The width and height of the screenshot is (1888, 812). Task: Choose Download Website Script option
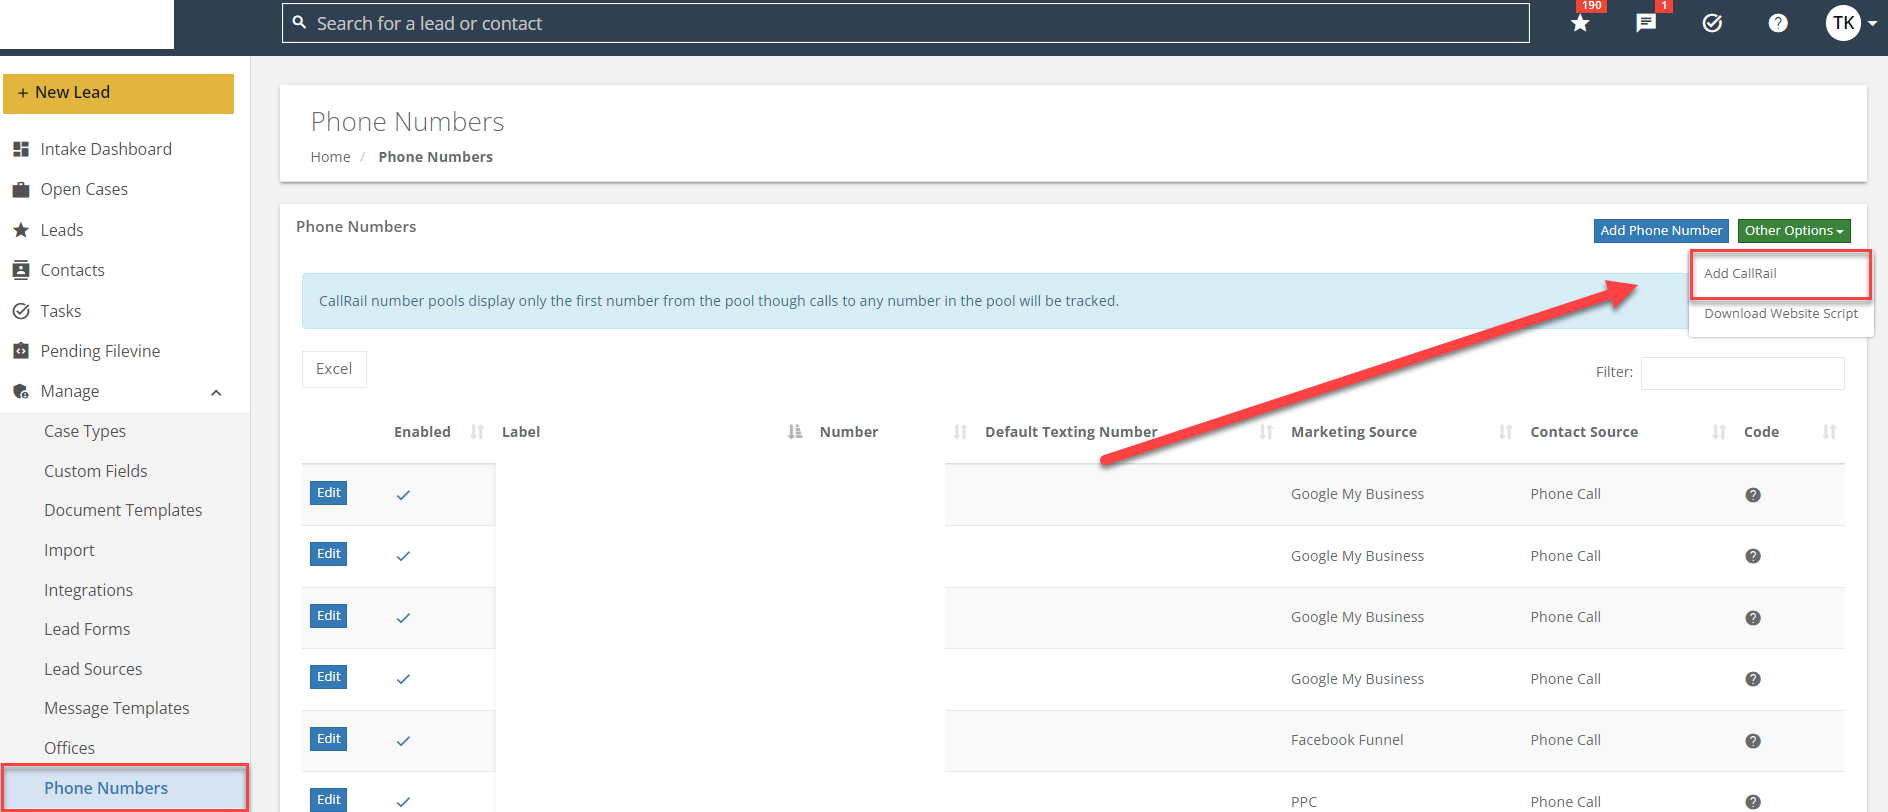coord(1781,314)
